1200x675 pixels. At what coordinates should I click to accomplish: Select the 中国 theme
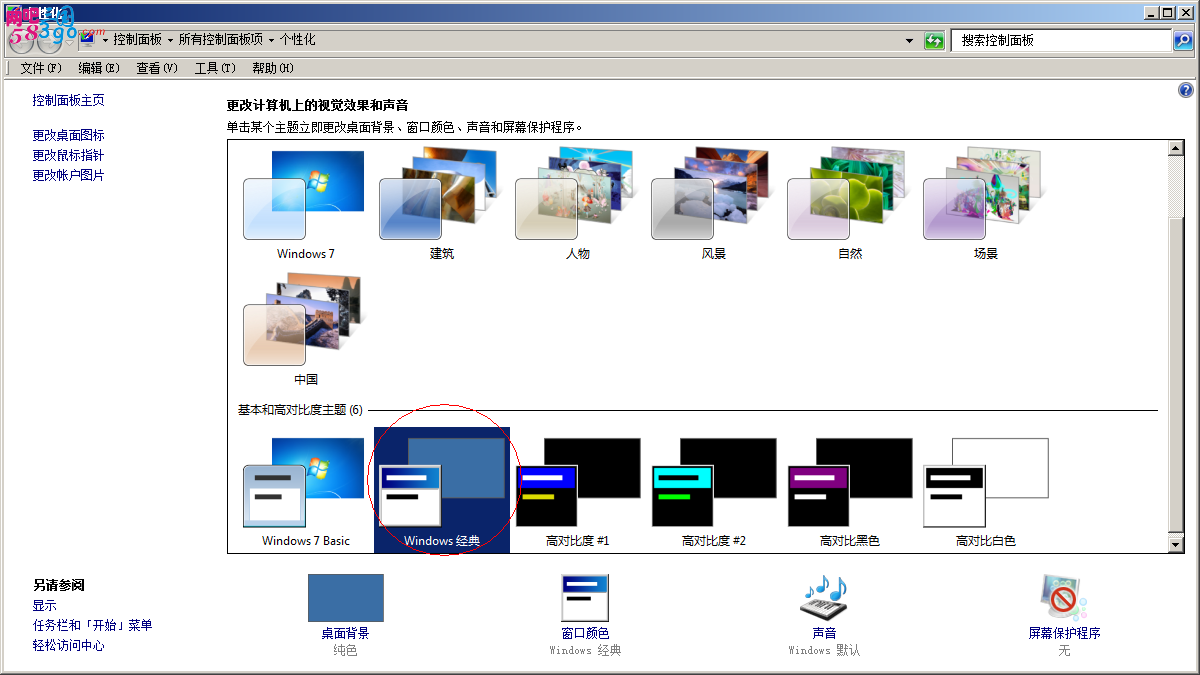click(x=305, y=330)
